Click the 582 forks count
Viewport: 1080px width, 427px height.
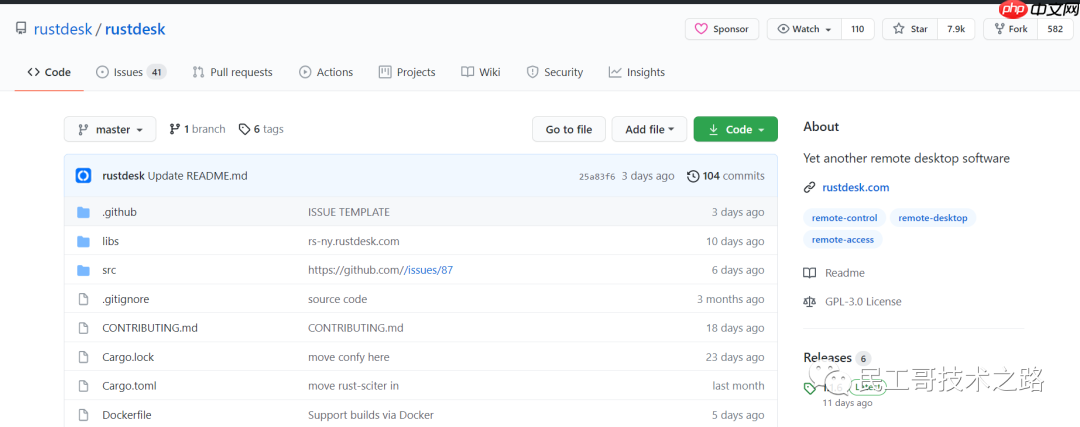pos(1055,29)
